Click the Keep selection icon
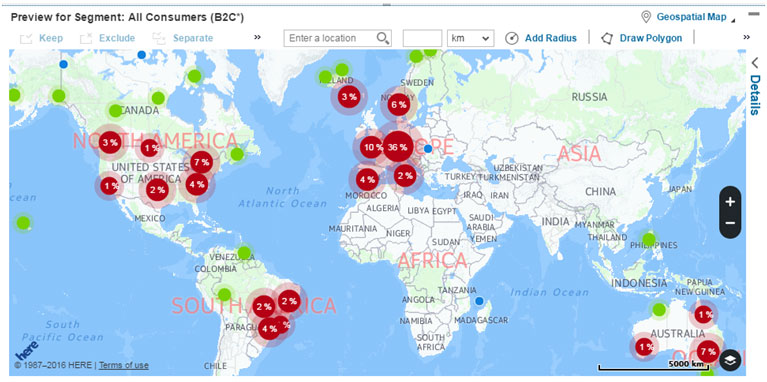Viewport: 767px width, 382px height. click(26, 38)
